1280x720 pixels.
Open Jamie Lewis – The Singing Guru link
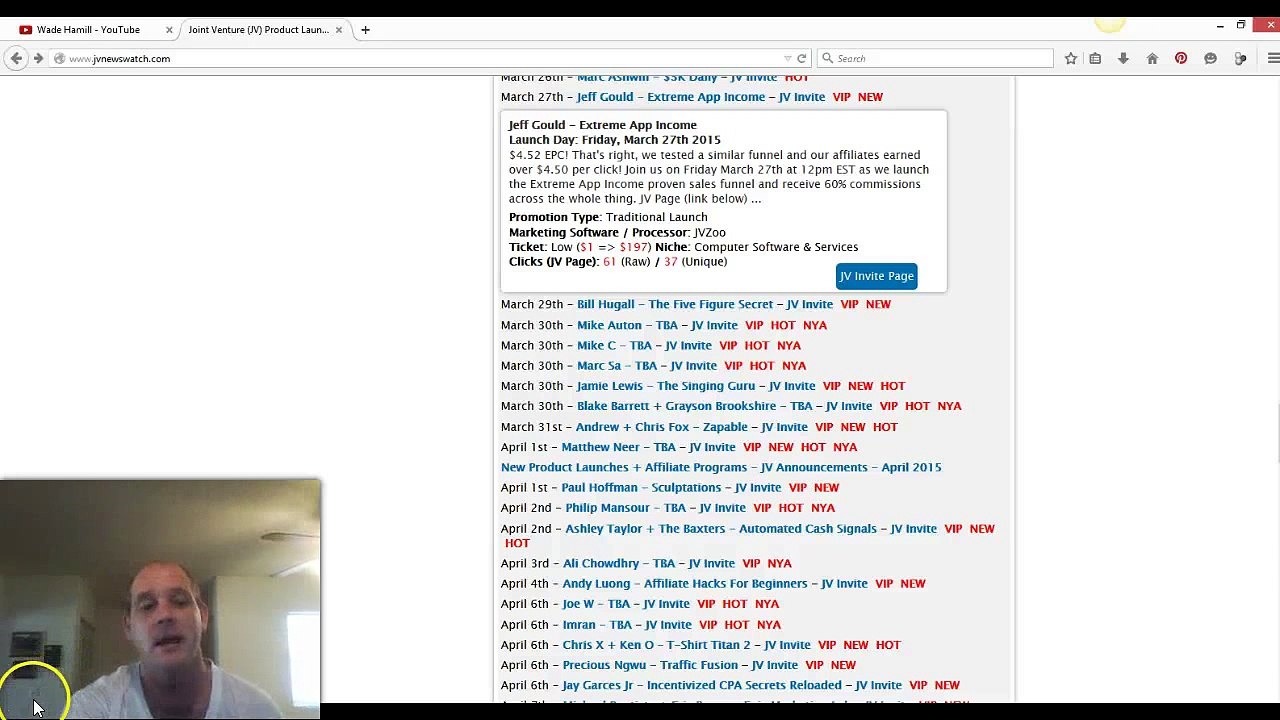(x=666, y=386)
